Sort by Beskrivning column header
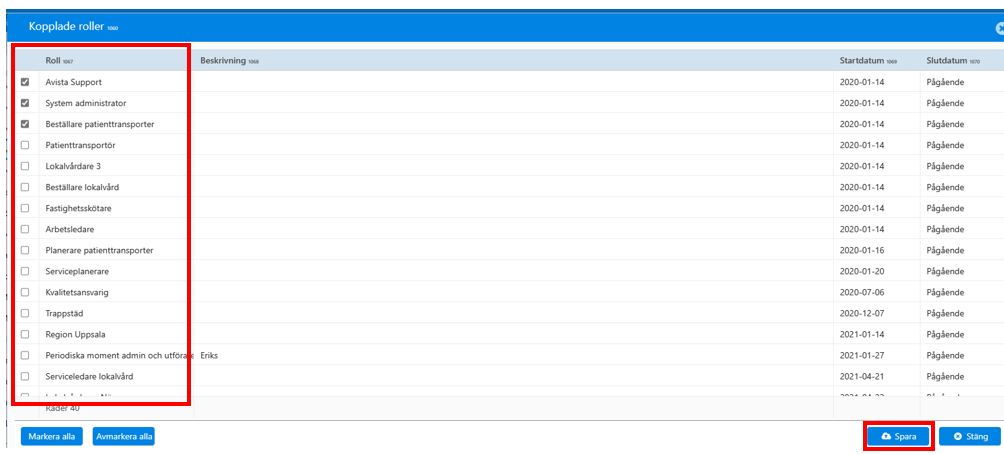Image resolution: width=1004 pixels, height=455 pixels. (223, 60)
